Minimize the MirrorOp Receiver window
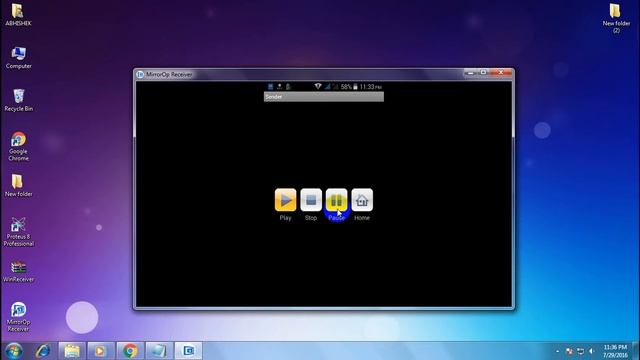640x360 pixels. click(470, 73)
